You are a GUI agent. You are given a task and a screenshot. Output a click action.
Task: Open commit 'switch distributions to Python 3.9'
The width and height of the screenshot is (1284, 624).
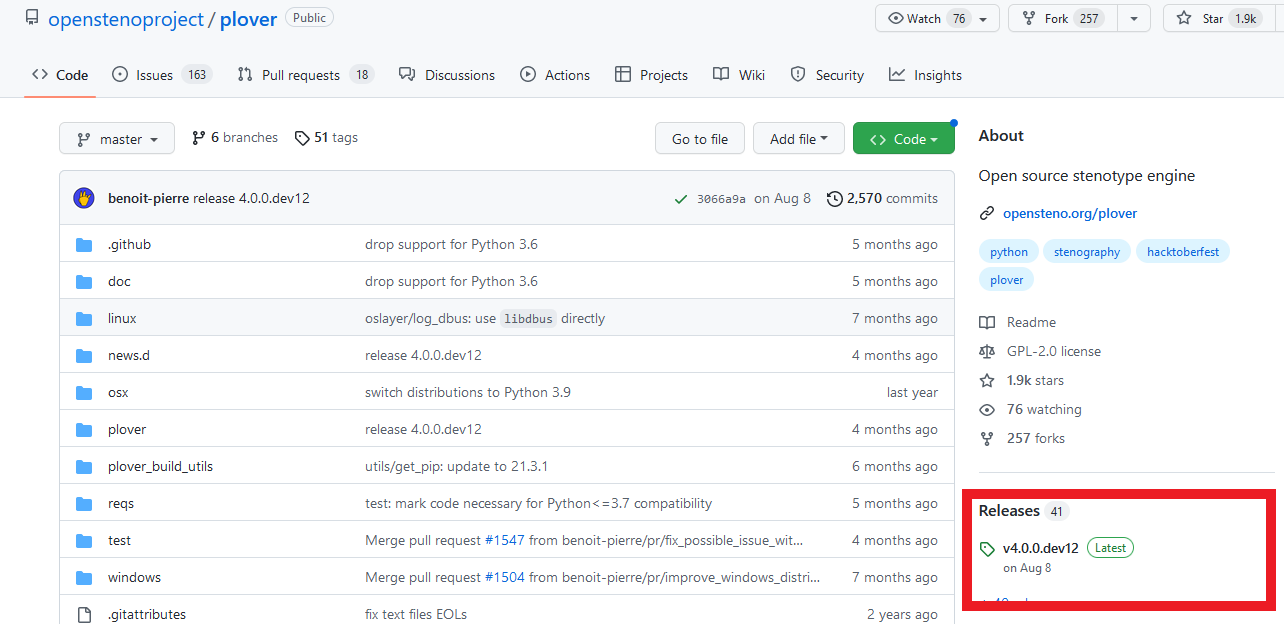tap(468, 392)
